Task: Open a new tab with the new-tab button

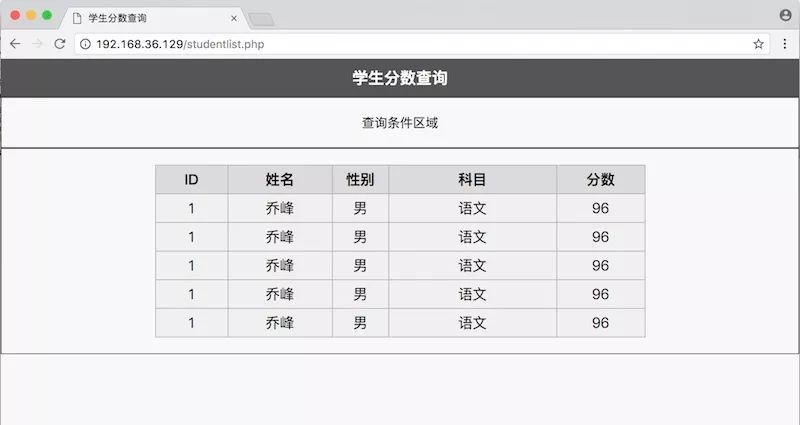Action: 261,20
